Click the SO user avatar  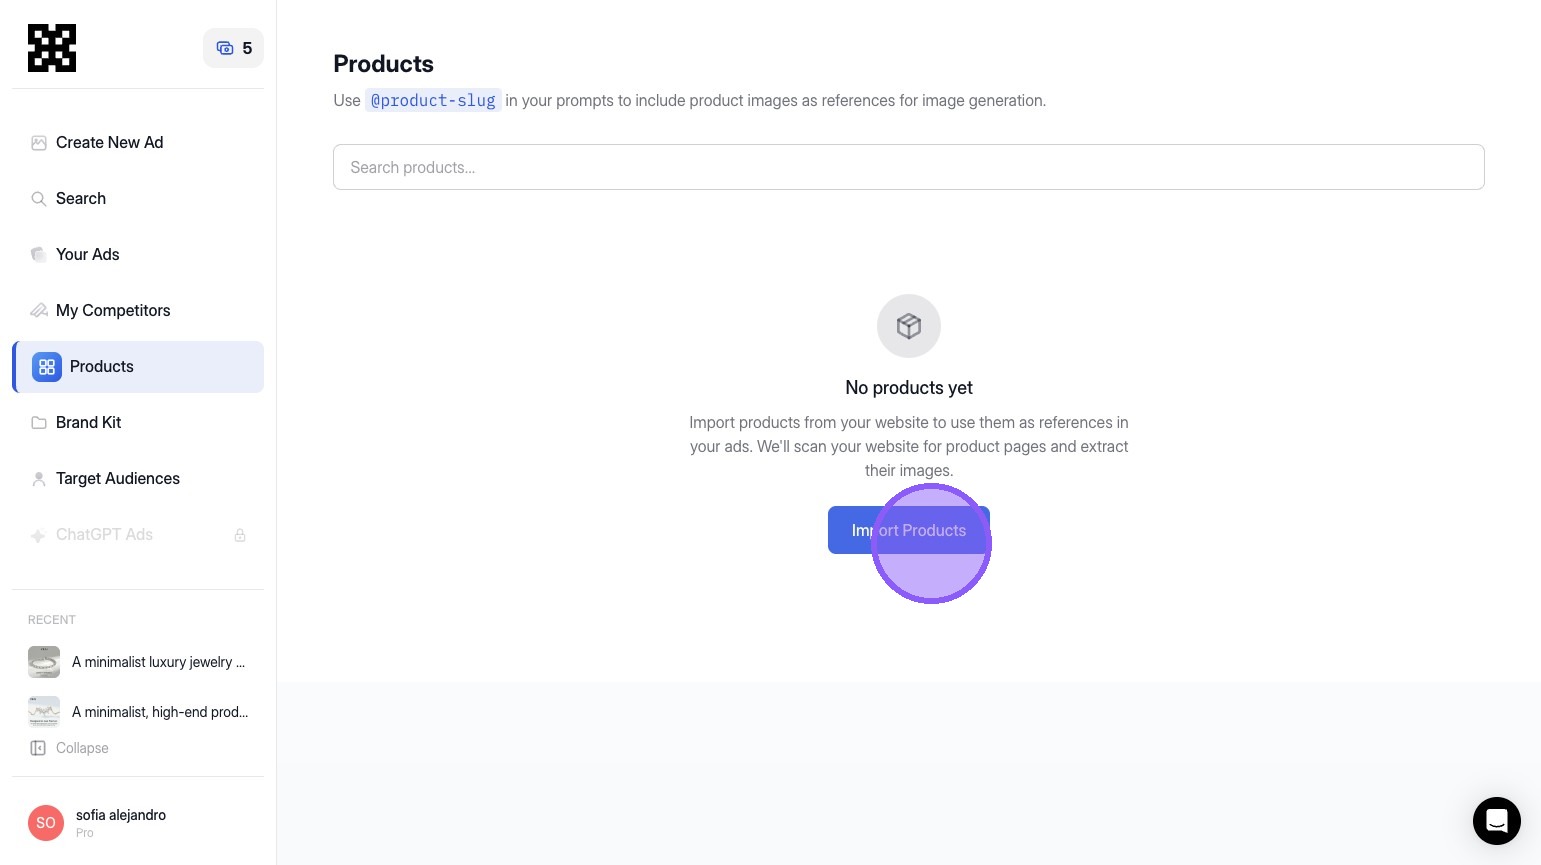click(x=46, y=823)
